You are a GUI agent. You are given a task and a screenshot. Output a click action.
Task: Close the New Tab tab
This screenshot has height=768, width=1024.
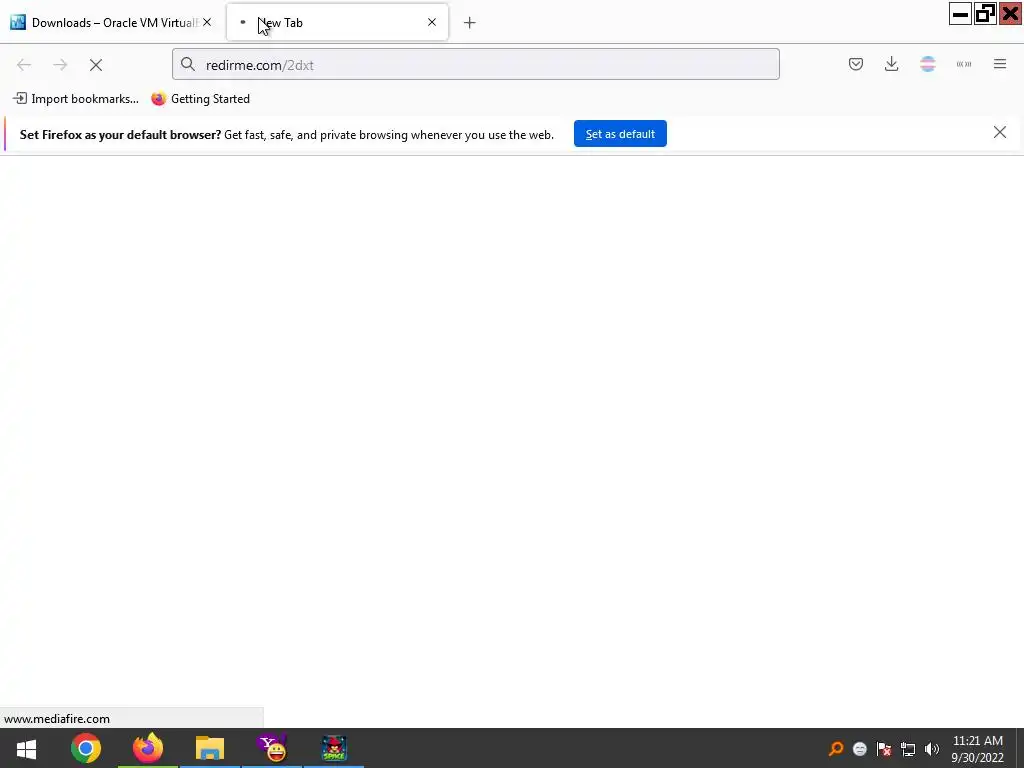pos(432,22)
